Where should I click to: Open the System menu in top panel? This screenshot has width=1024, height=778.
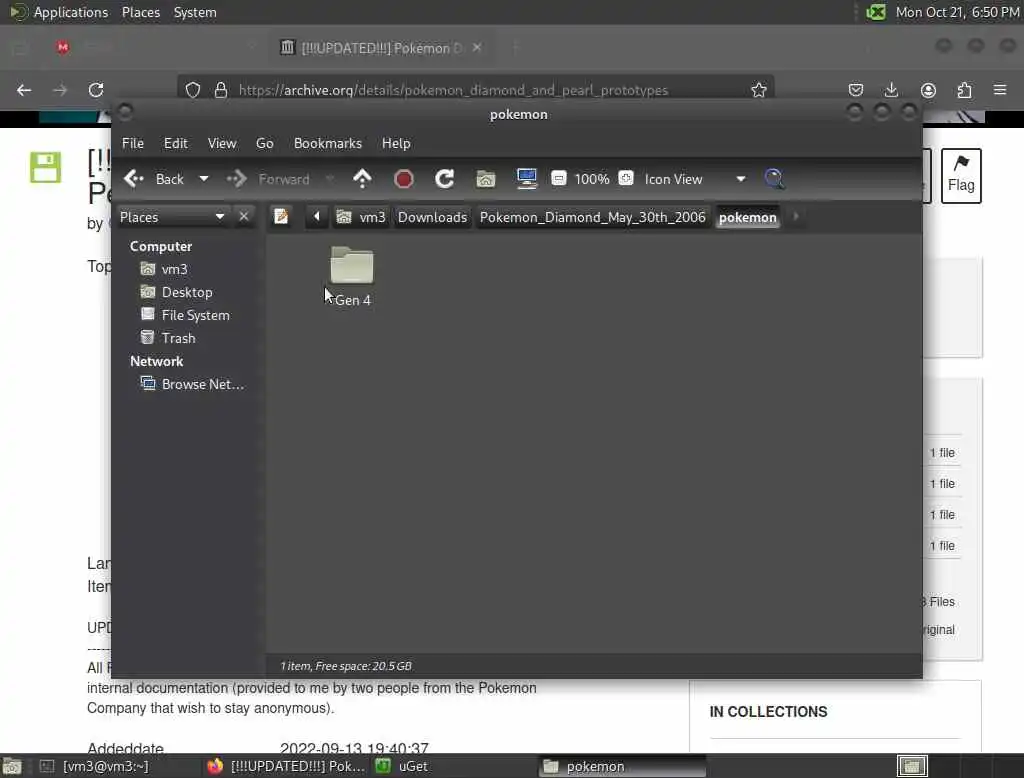(195, 12)
